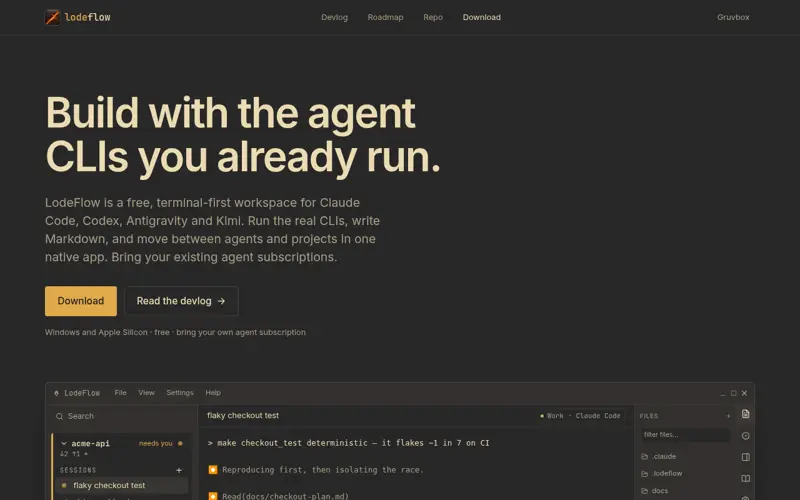
Task: Click the SESSIONS section header
Action: pyautogui.click(x=78, y=470)
